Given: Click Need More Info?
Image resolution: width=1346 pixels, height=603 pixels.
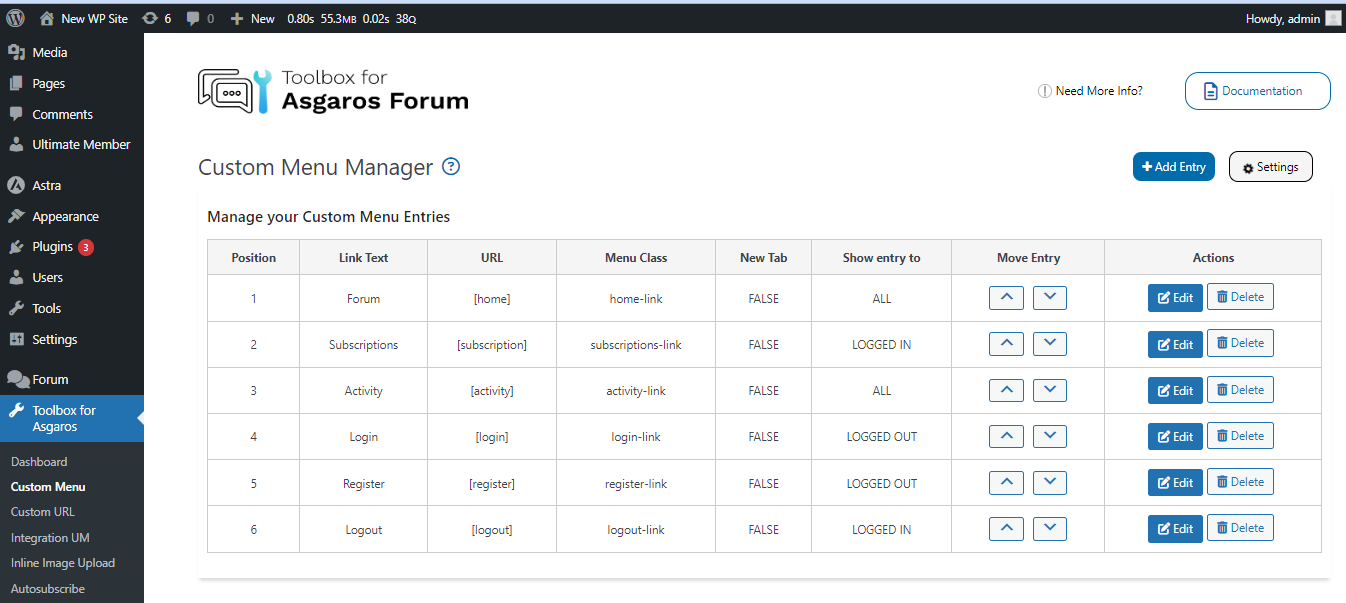Looking at the screenshot, I should [x=1091, y=91].
